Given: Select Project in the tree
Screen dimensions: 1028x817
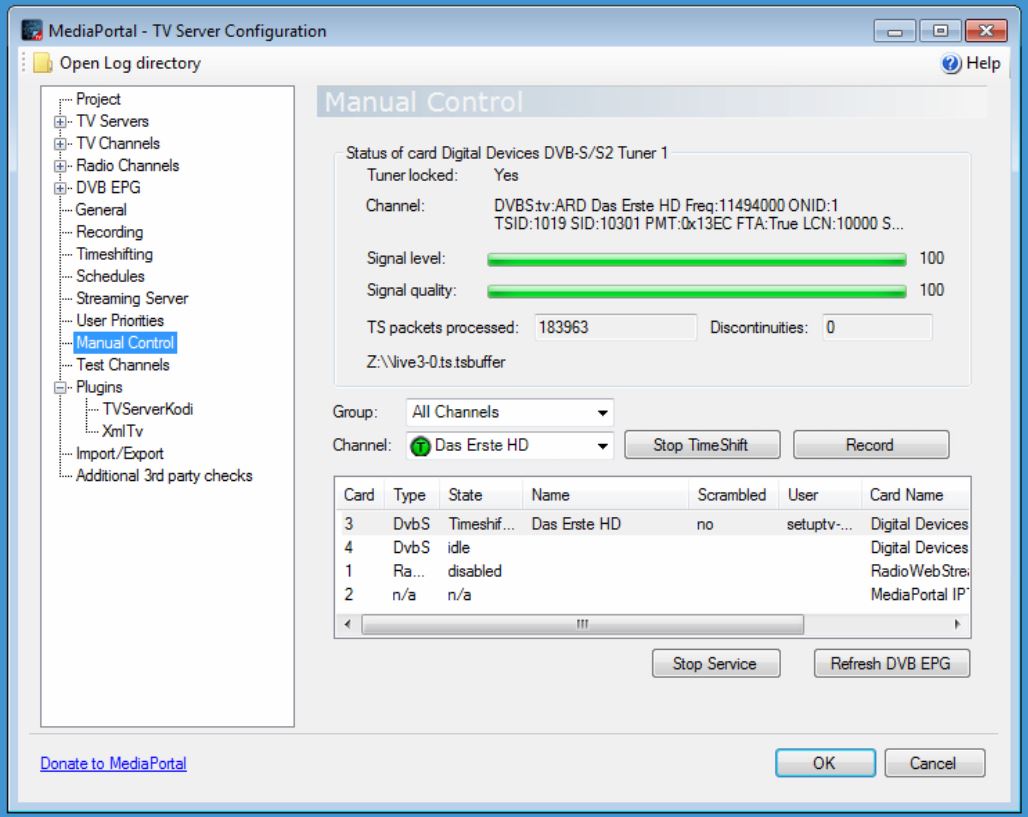Looking at the screenshot, I should [x=98, y=99].
